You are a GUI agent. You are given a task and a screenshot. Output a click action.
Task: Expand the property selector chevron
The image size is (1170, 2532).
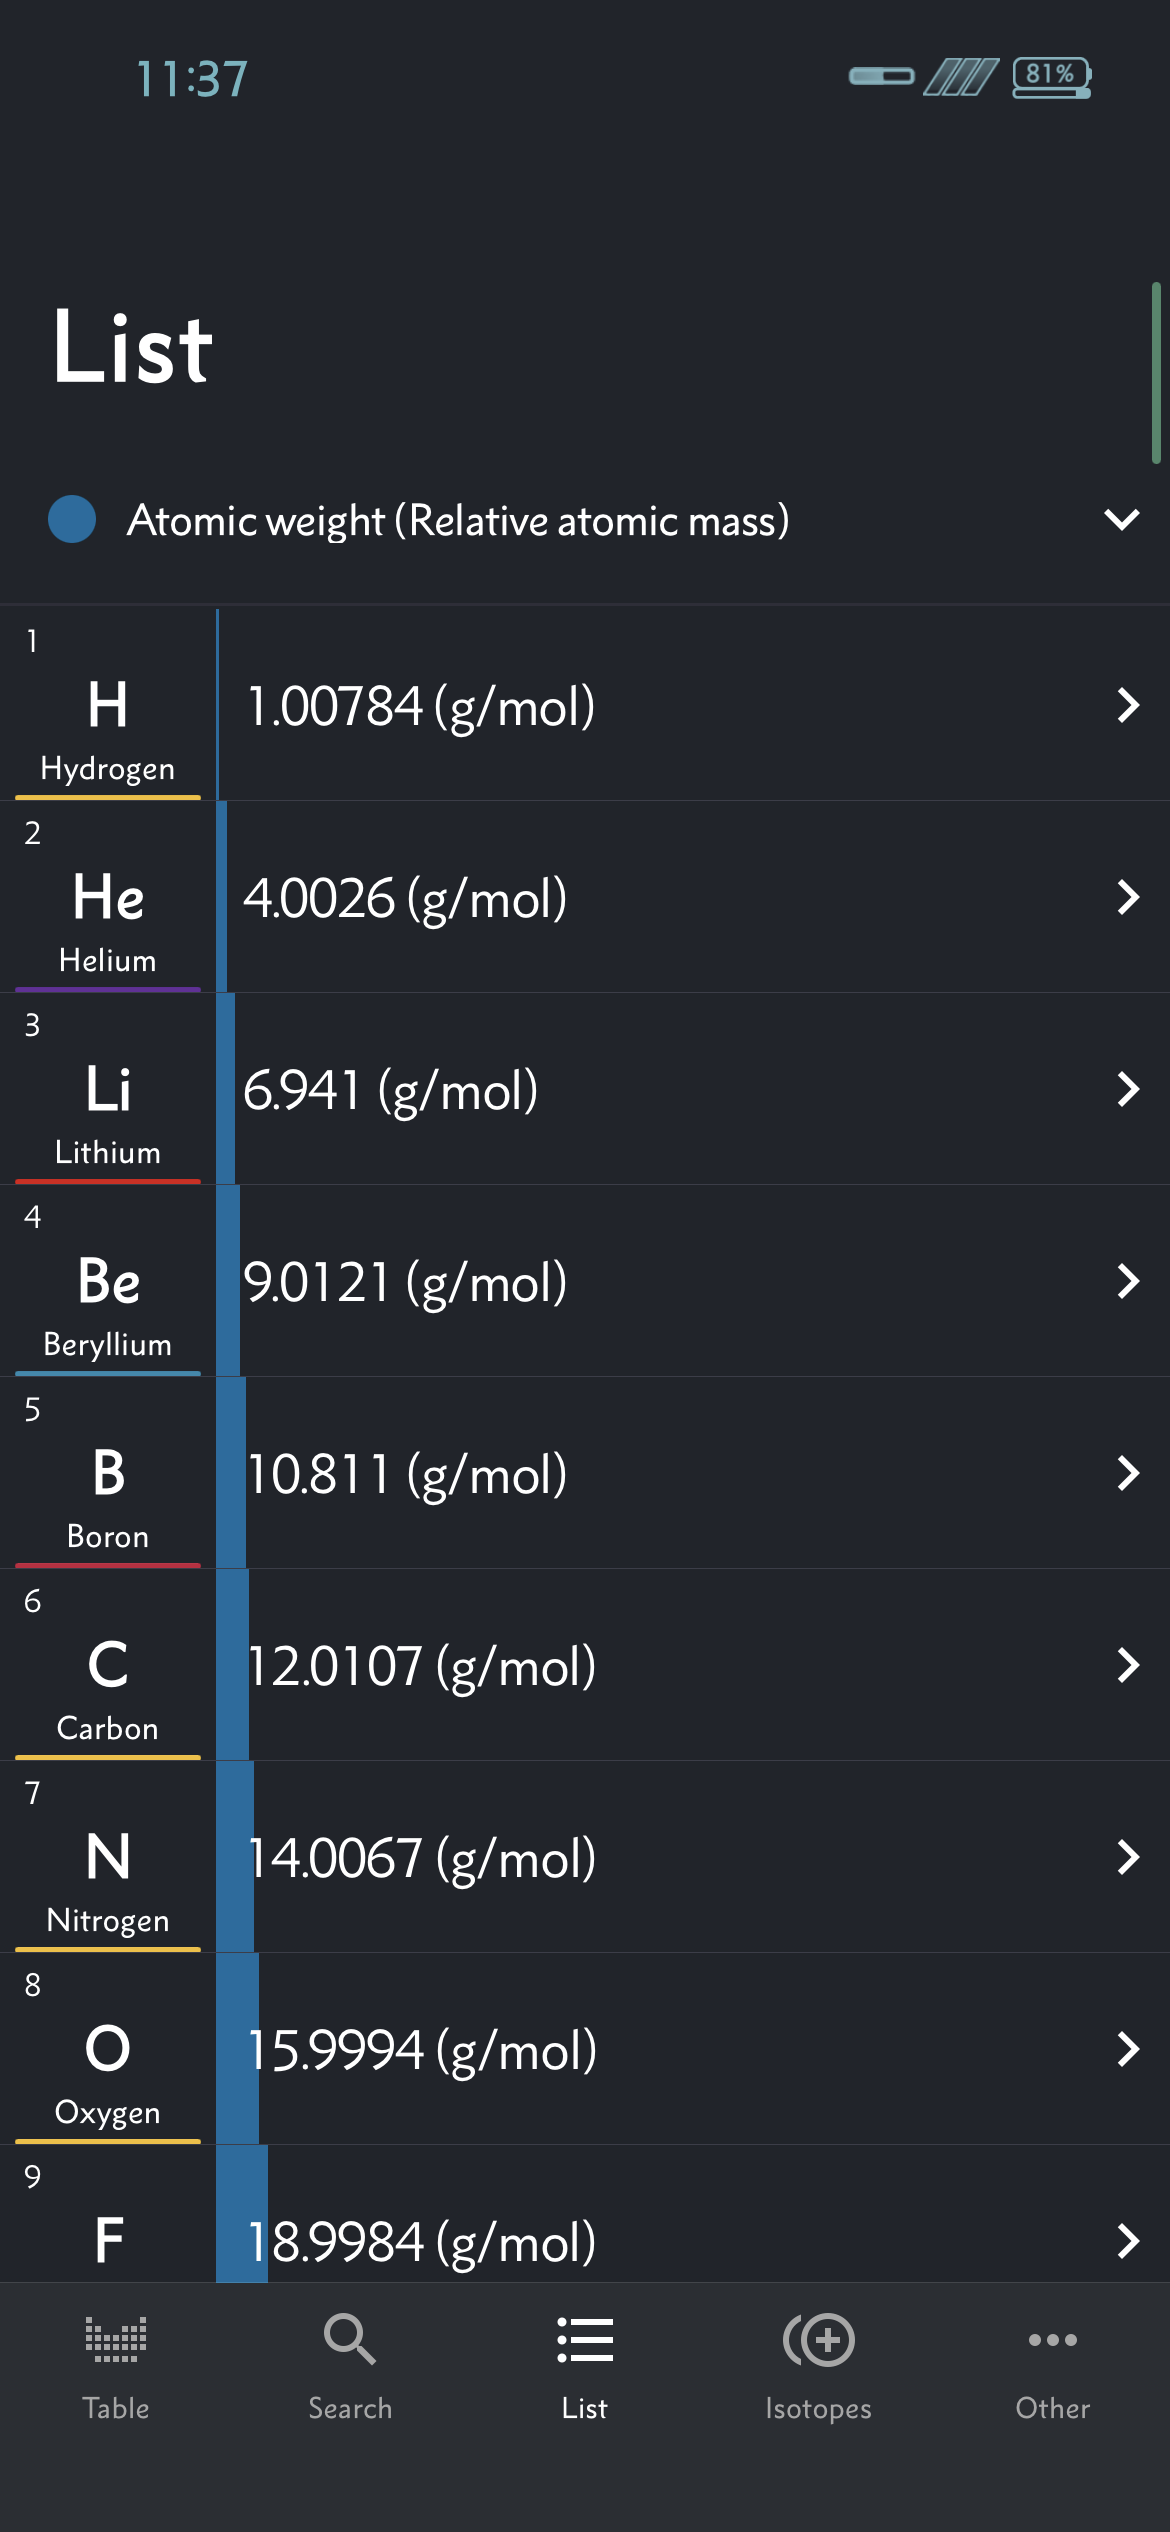1122,520
